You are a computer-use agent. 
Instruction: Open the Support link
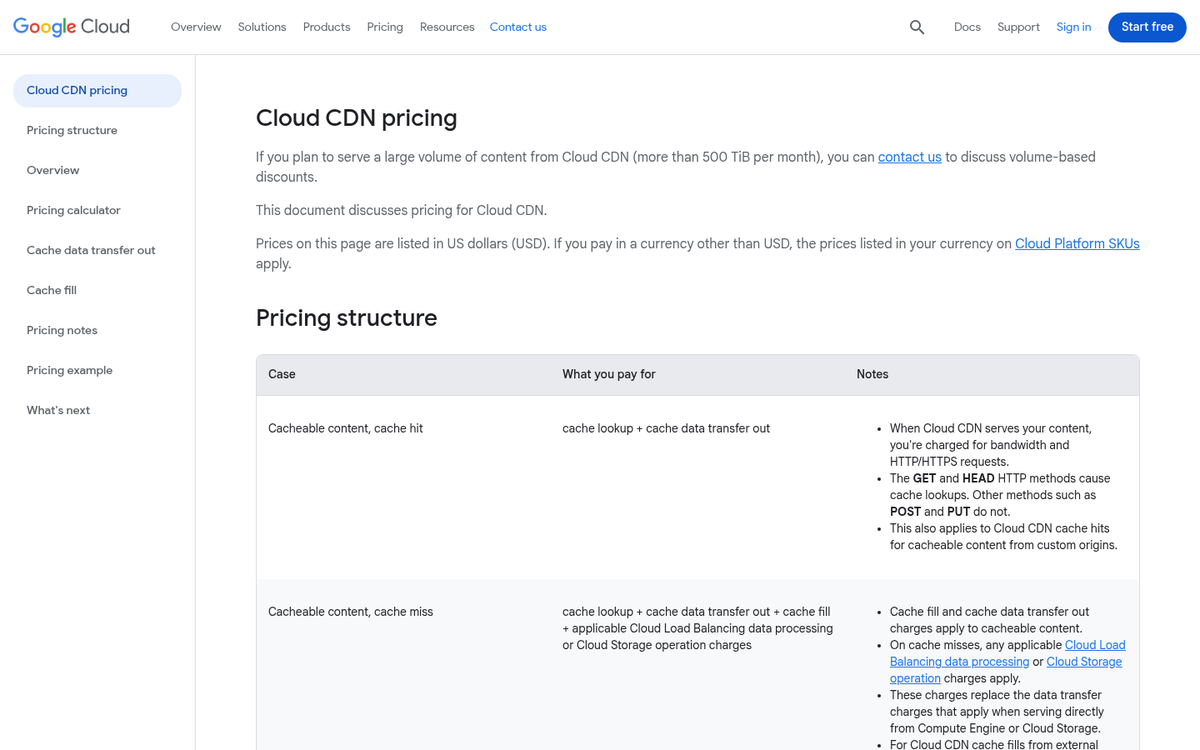[1018, 27]
